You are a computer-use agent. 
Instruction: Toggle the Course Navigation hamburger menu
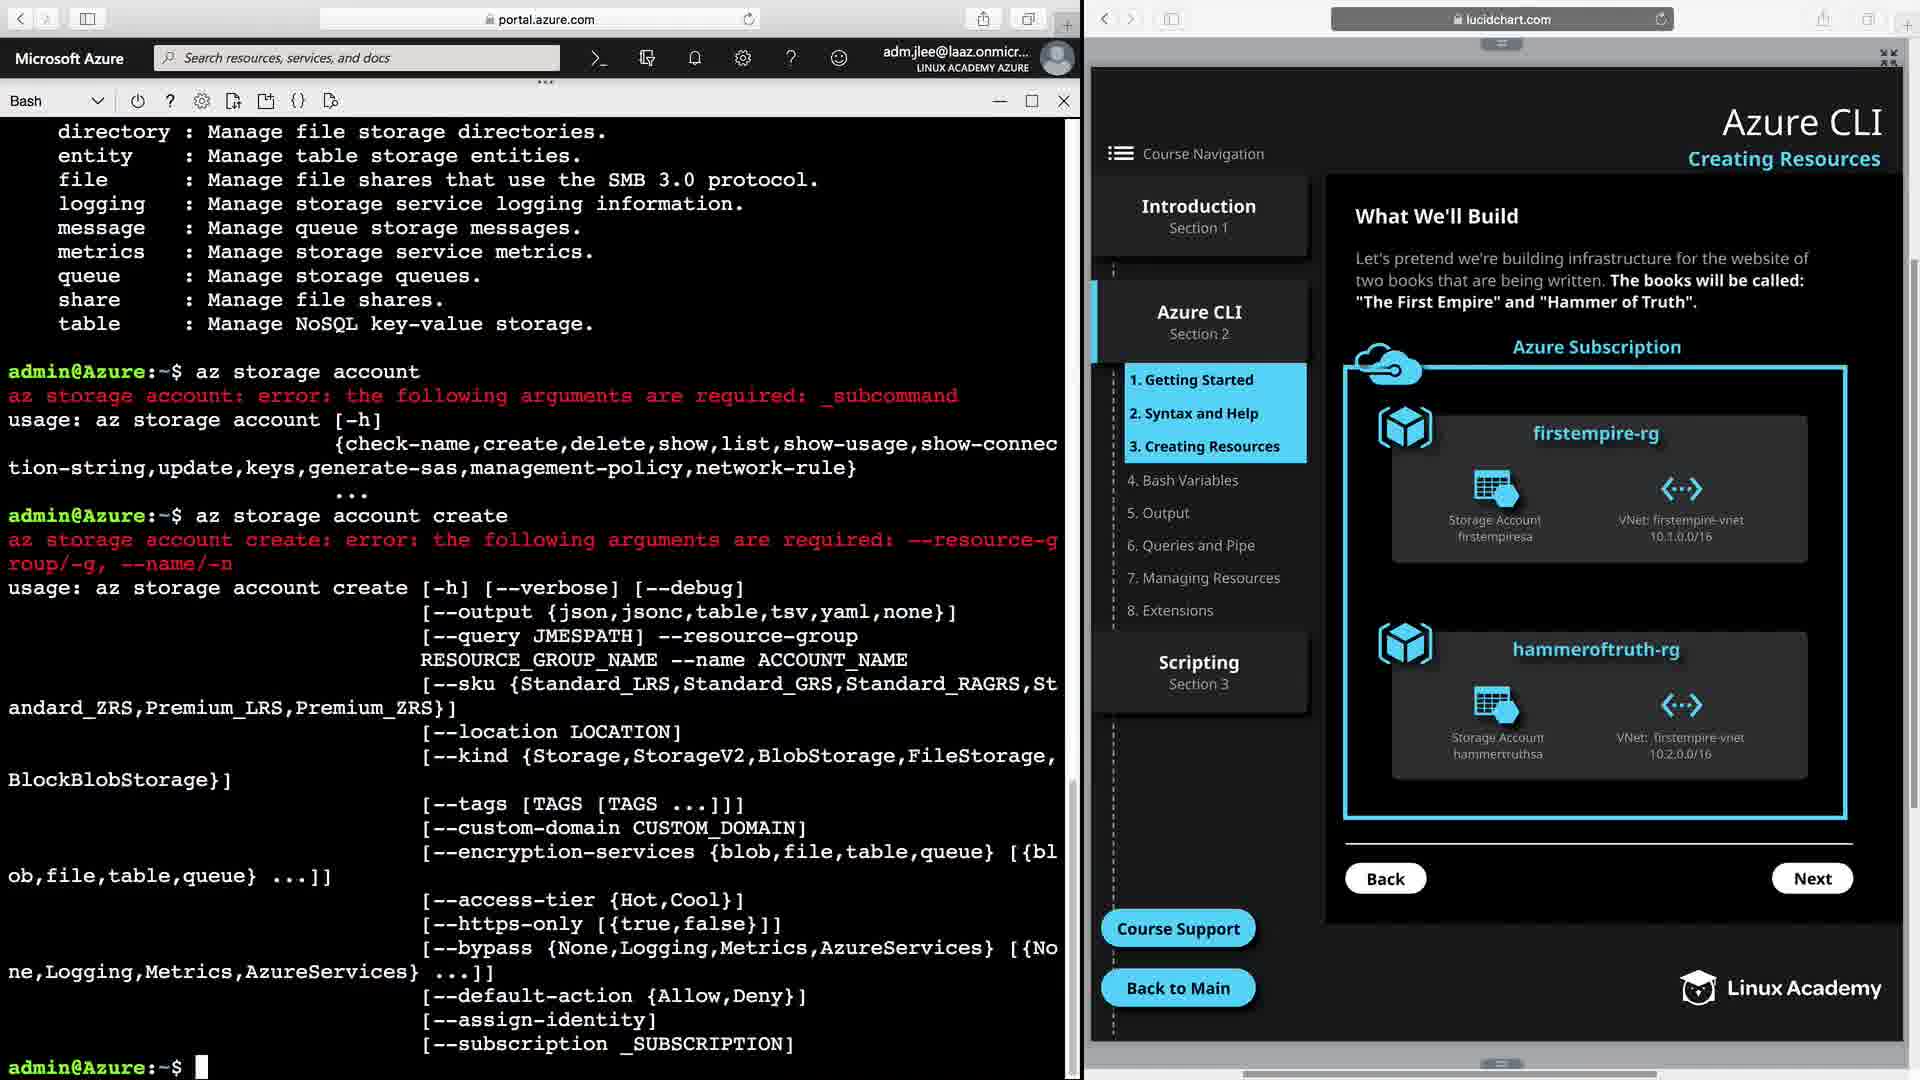1120,153
